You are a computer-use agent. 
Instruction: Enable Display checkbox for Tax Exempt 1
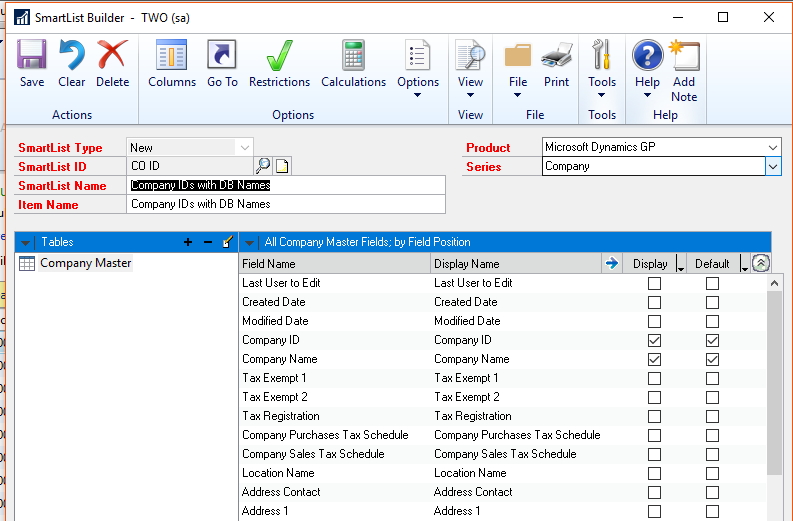[655, 378]
